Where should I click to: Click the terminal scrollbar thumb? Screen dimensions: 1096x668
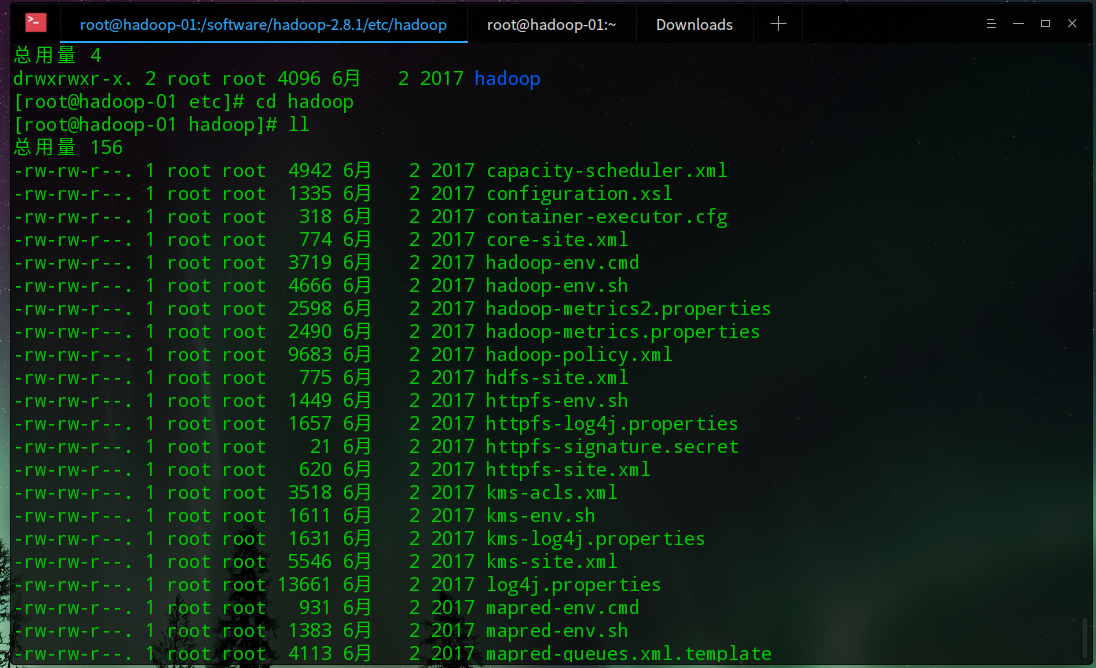point(1085,637)
